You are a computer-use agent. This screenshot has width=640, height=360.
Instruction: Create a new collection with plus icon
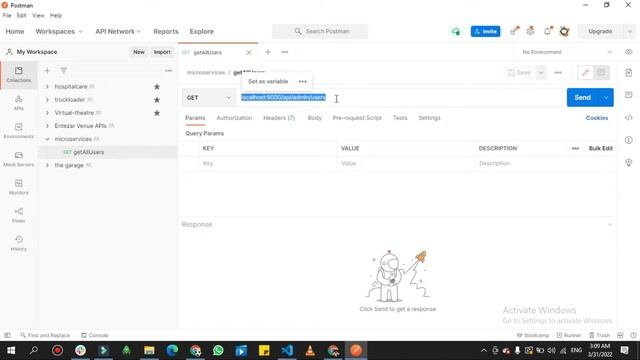[47, 71]
